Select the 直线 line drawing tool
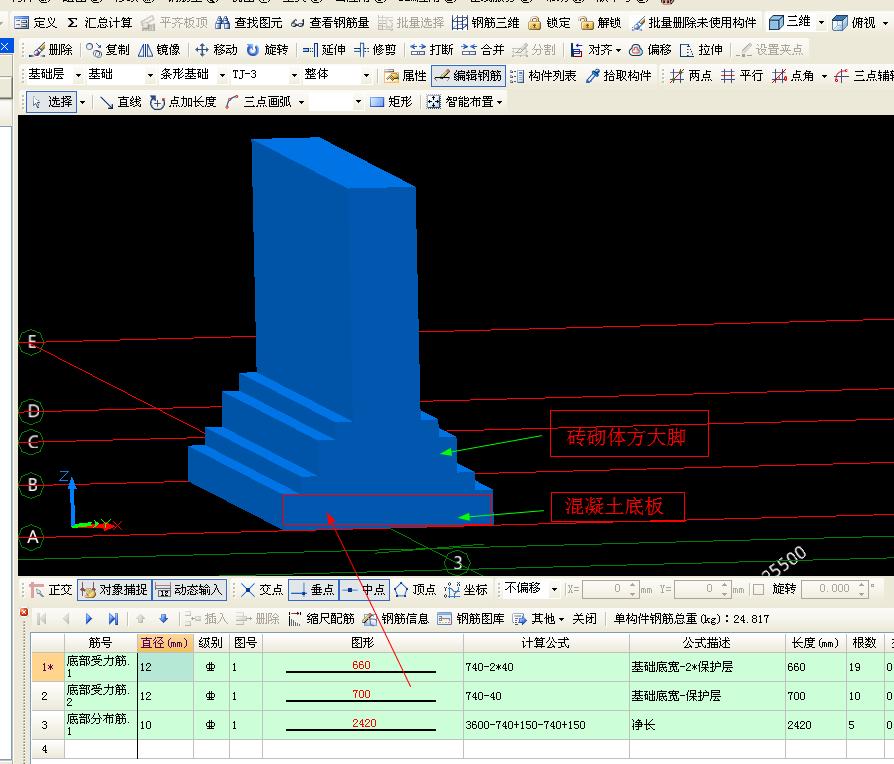The height and width of the screenshot is (764, 894). click(120, 102)
